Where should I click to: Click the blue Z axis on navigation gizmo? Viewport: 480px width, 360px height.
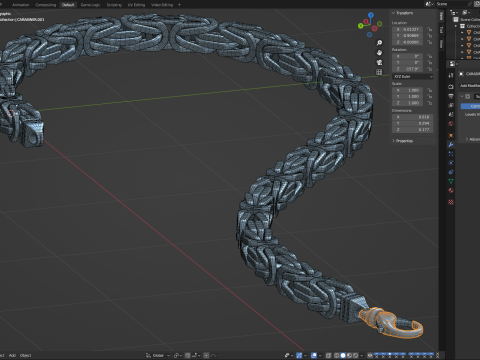click(371, 15)
